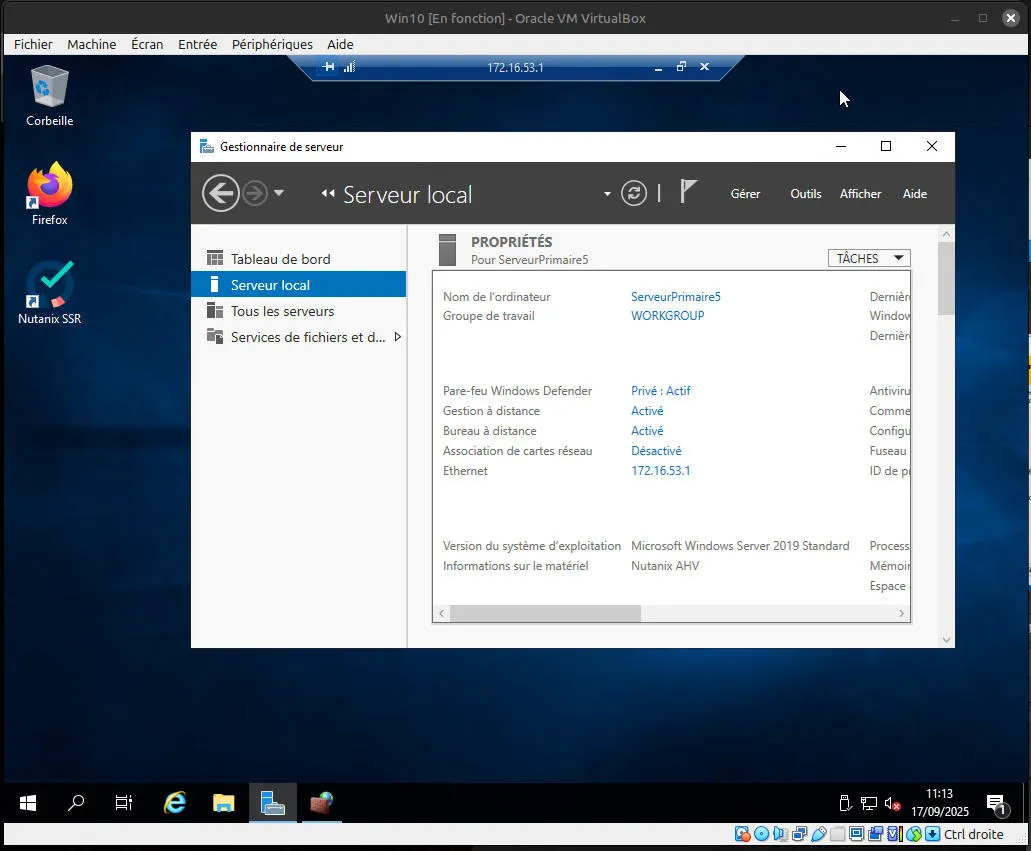Image resolution: width=1031 pixels, height=851 pixels.
Task: Click the ServeurPrimaire5 computer name link
Action: click(675, 297)
